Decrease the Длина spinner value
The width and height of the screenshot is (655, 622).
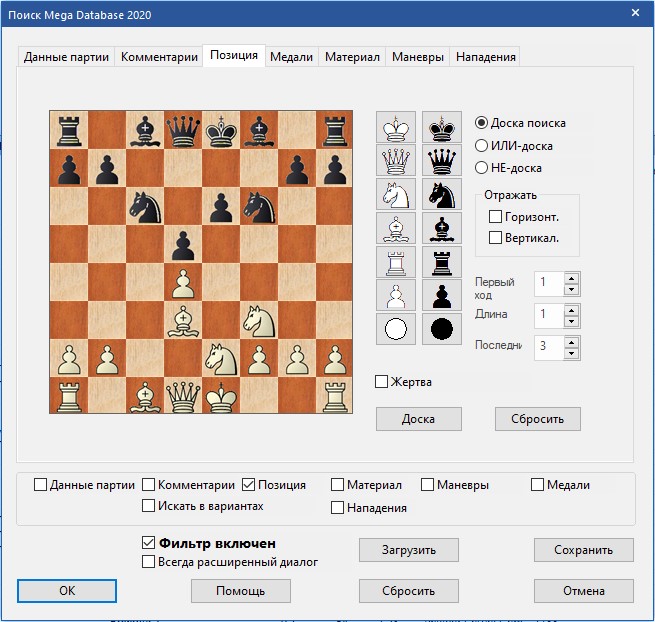pos(571,322)
